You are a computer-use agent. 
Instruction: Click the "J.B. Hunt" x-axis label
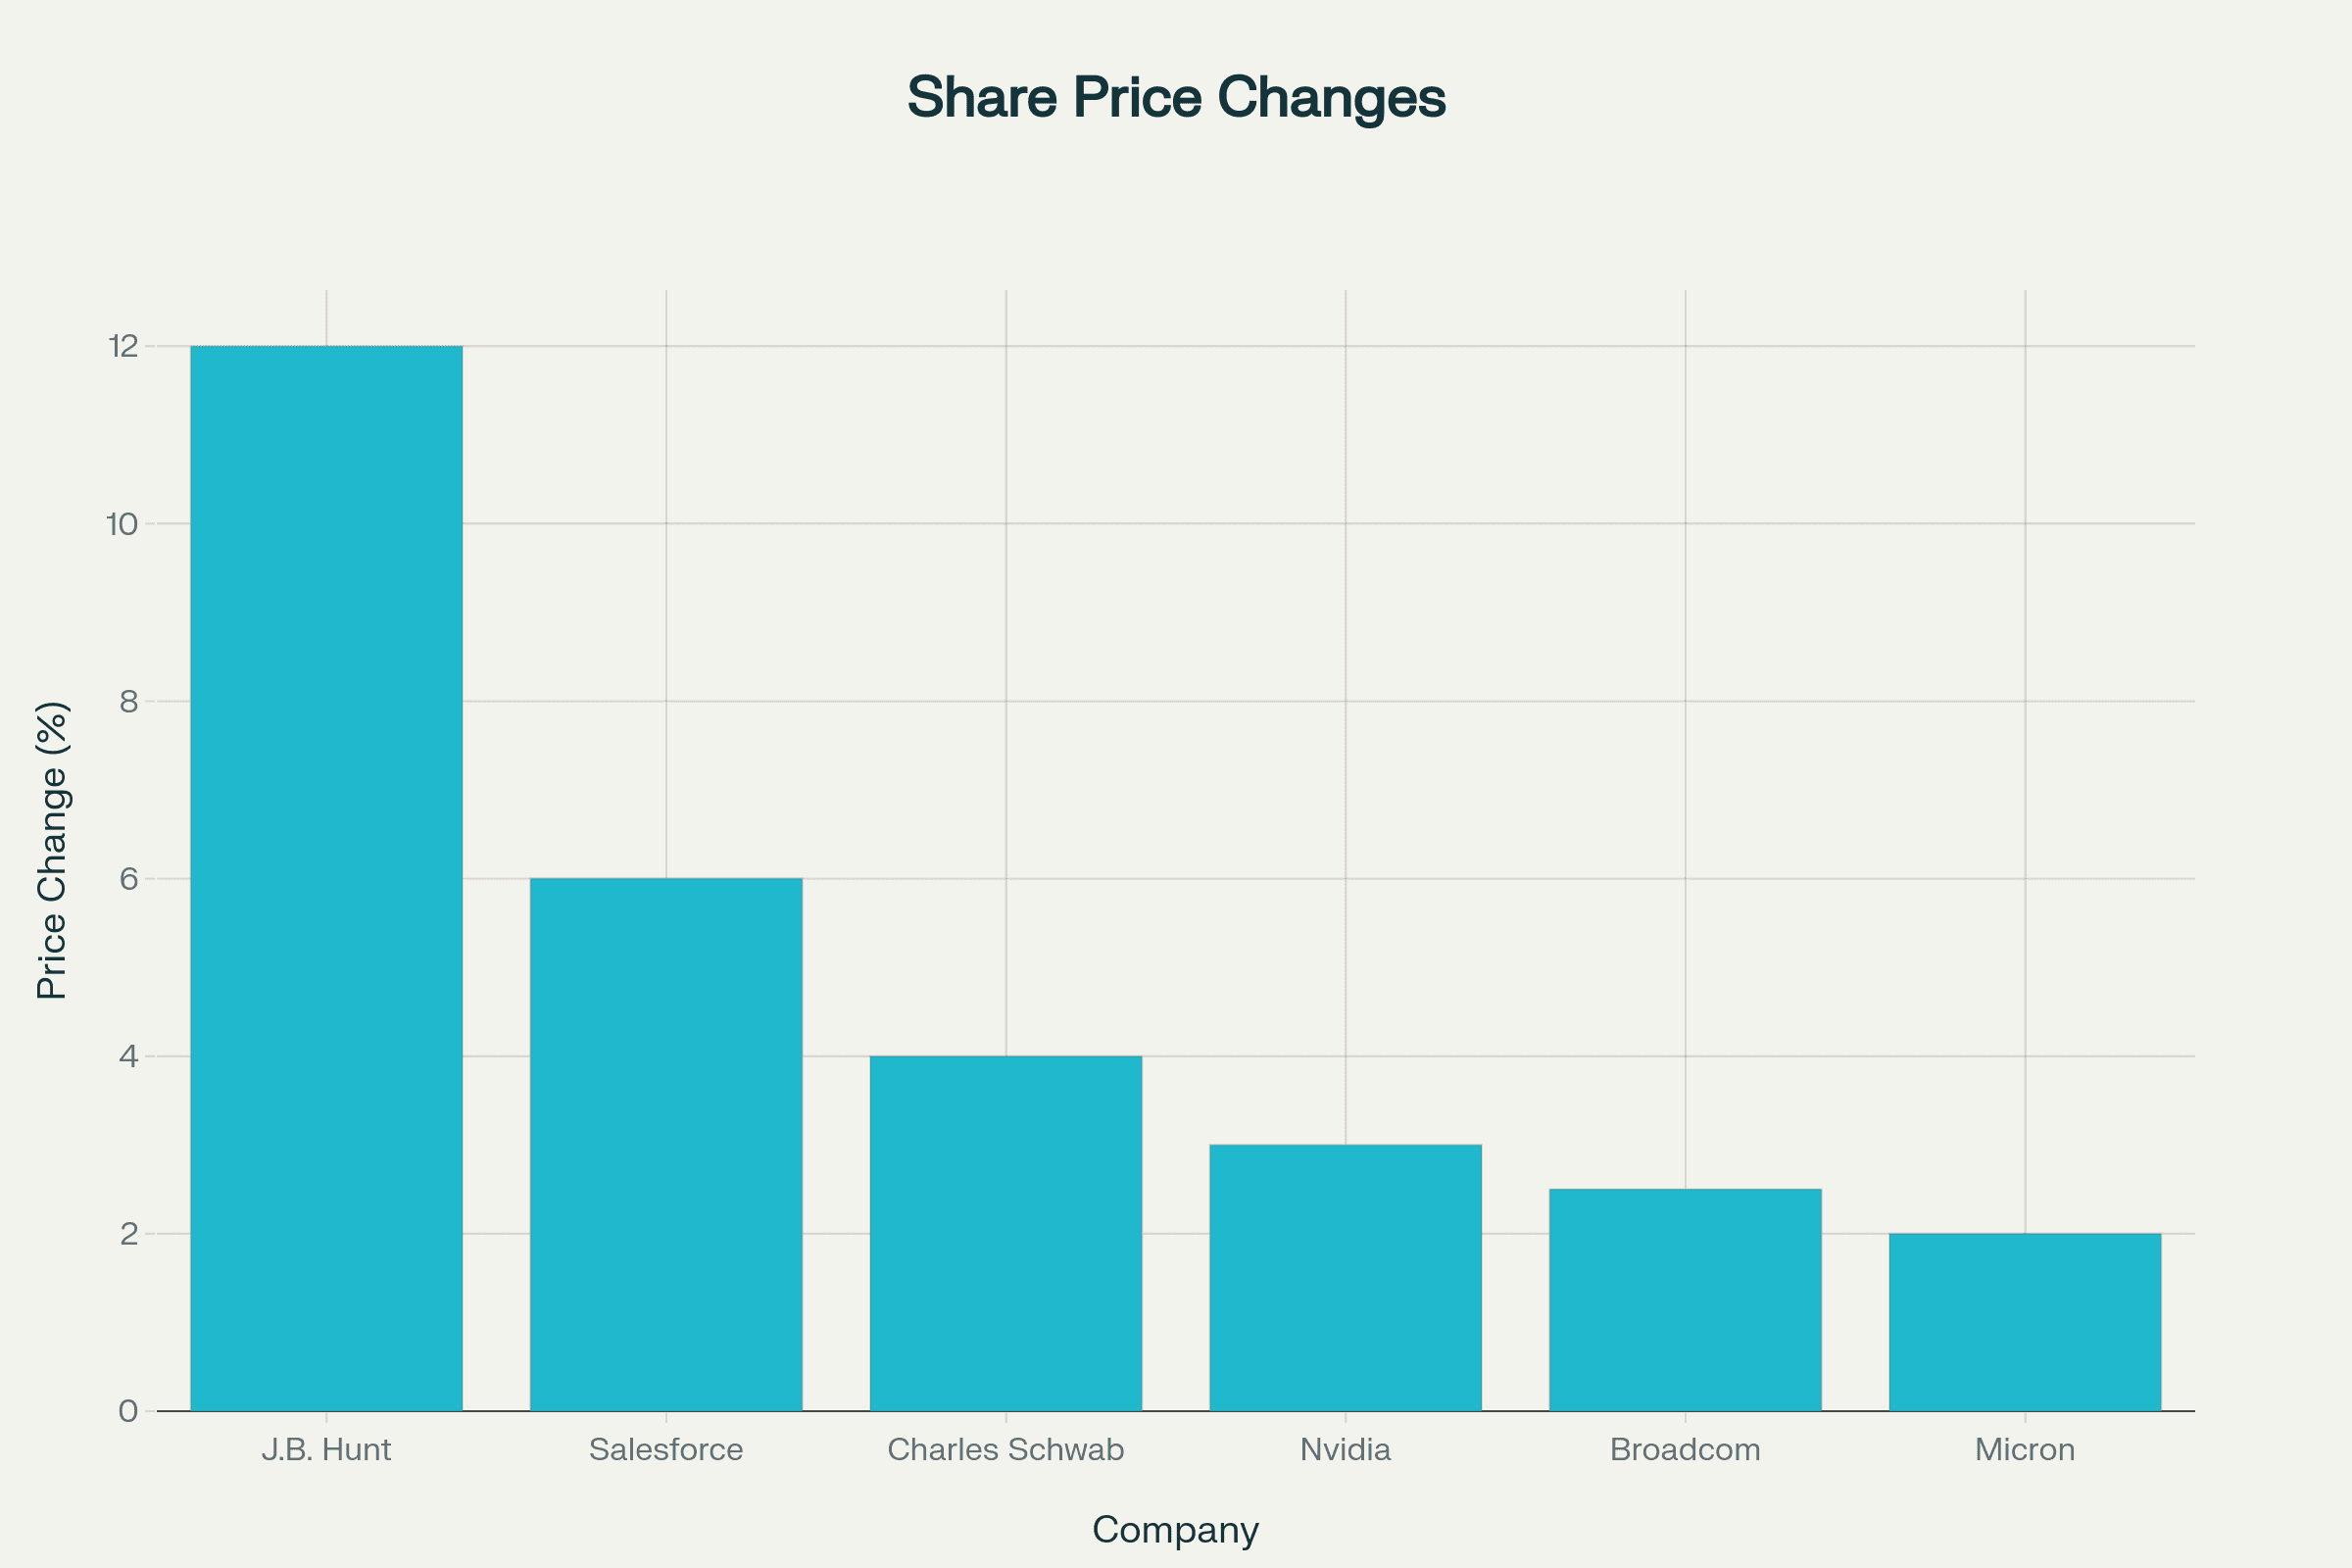pos(326,1449)
